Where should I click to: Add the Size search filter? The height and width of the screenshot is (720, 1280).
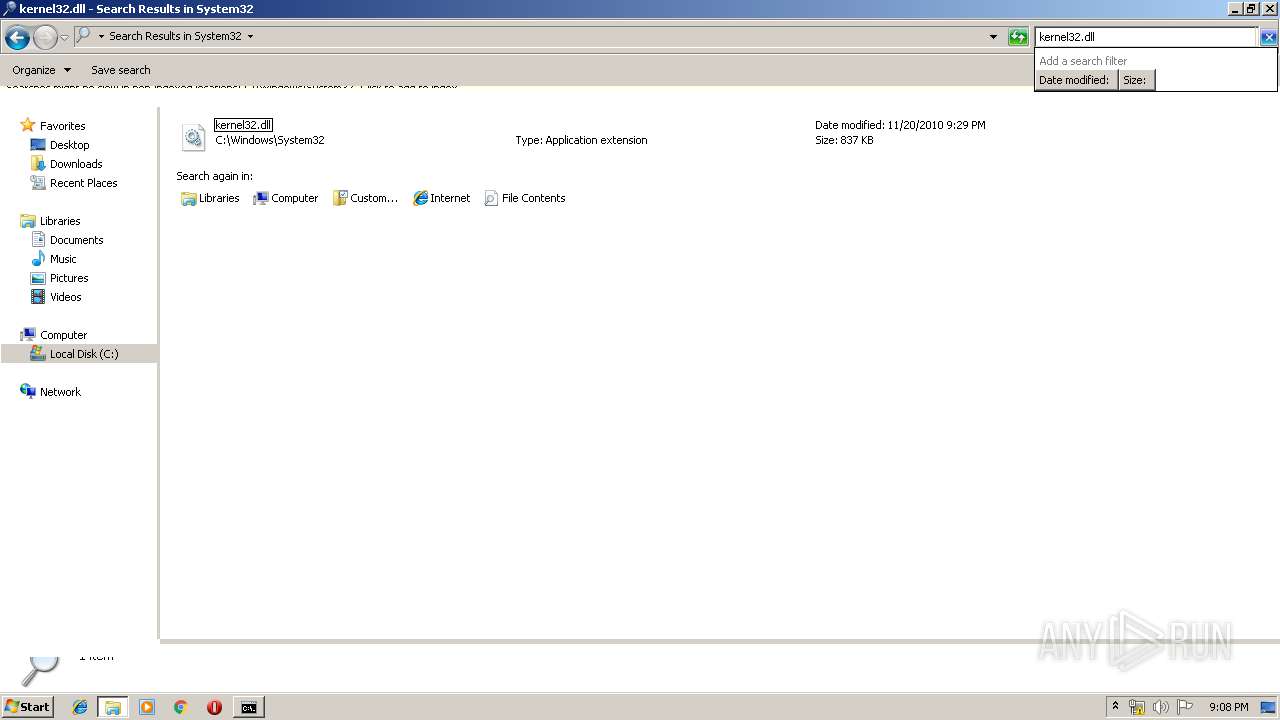[x=1136, y=80]
